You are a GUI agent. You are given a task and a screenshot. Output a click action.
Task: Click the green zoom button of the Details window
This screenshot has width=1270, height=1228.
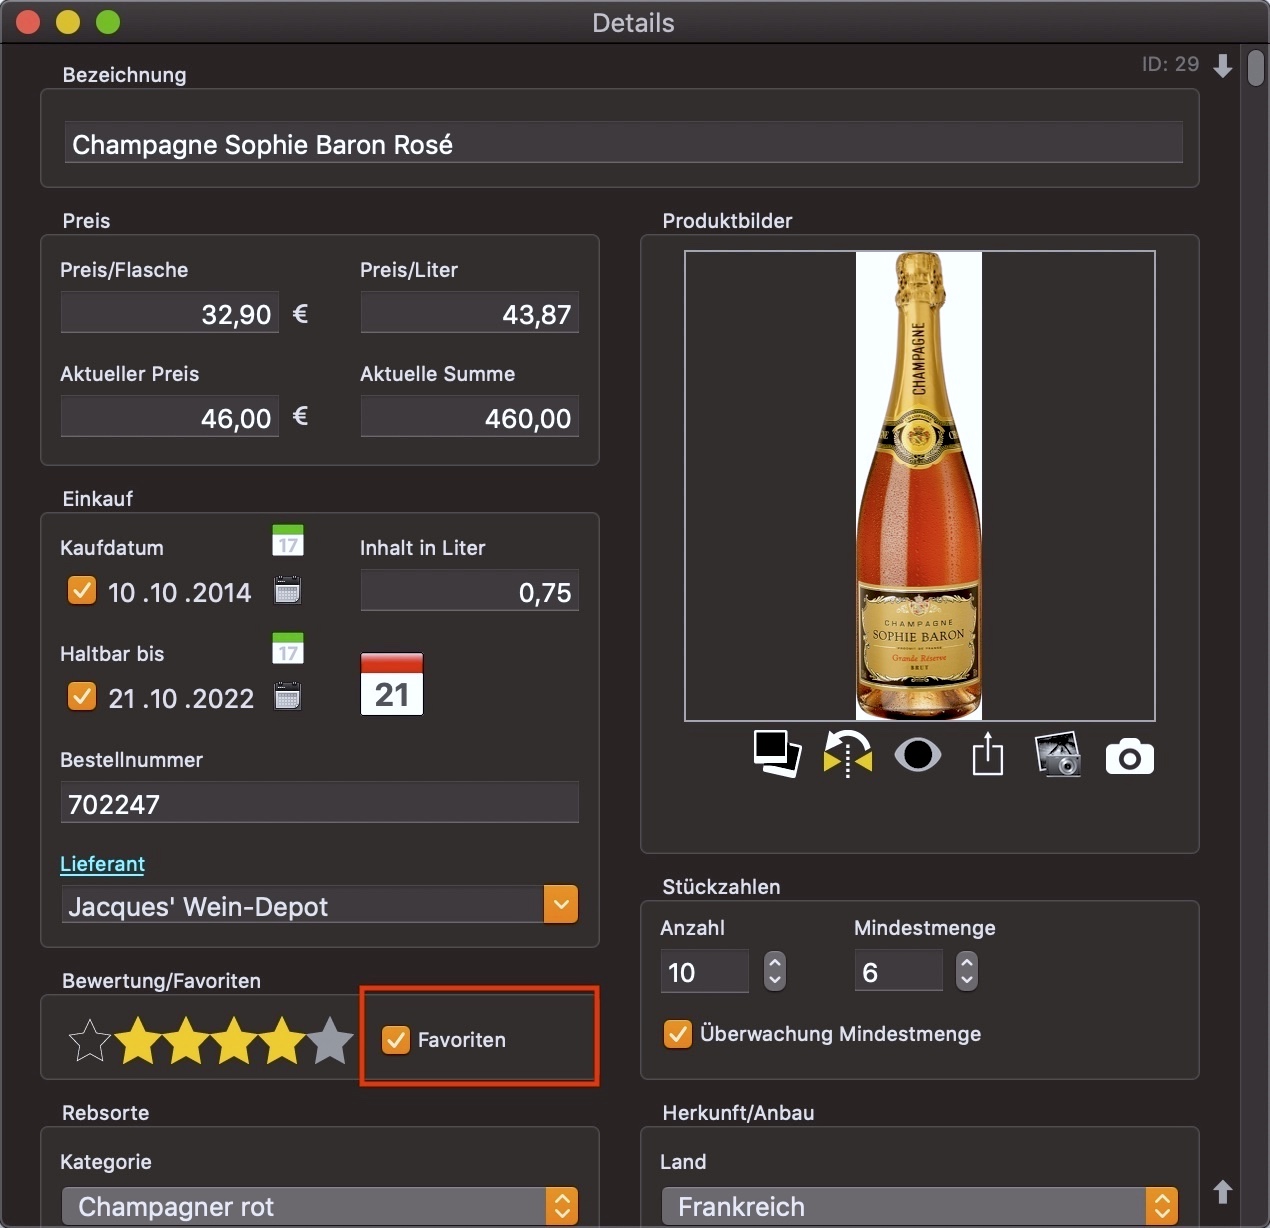107,22
